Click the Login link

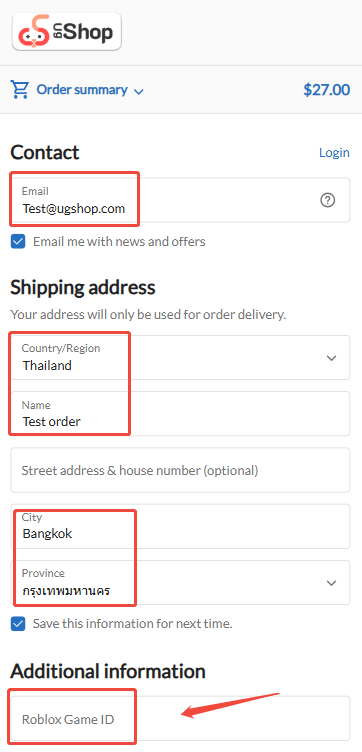click(x=334, y=153)
